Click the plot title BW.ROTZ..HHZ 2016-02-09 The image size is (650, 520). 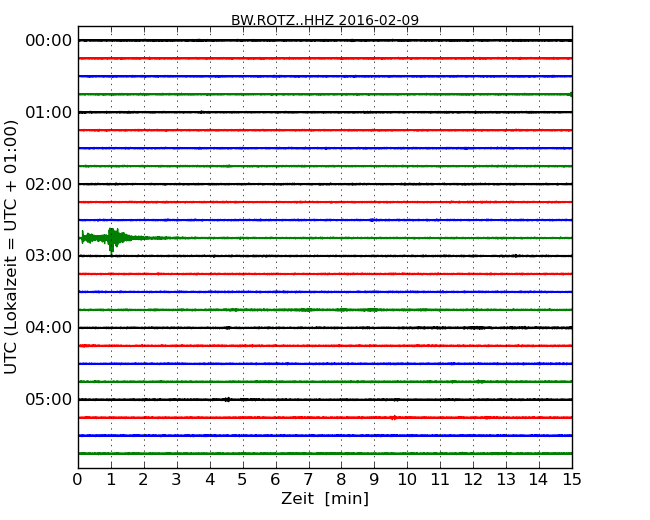[325, 20]
